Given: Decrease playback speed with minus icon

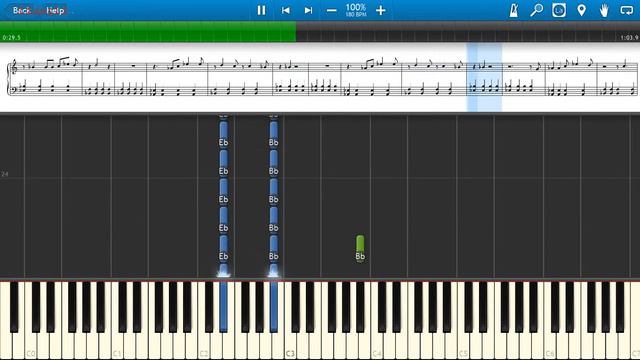Looking at the screenshot, I should [x=331, y=10].
